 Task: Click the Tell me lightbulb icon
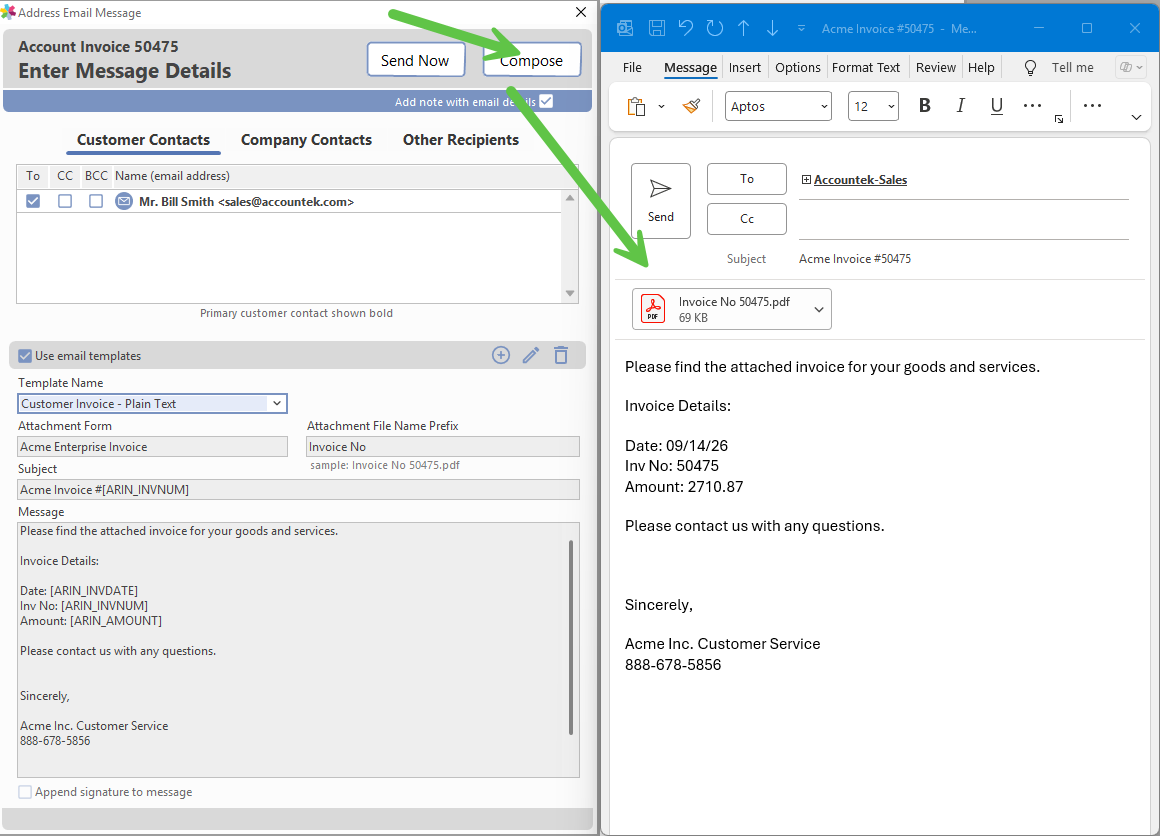[x=1030, y=68]
